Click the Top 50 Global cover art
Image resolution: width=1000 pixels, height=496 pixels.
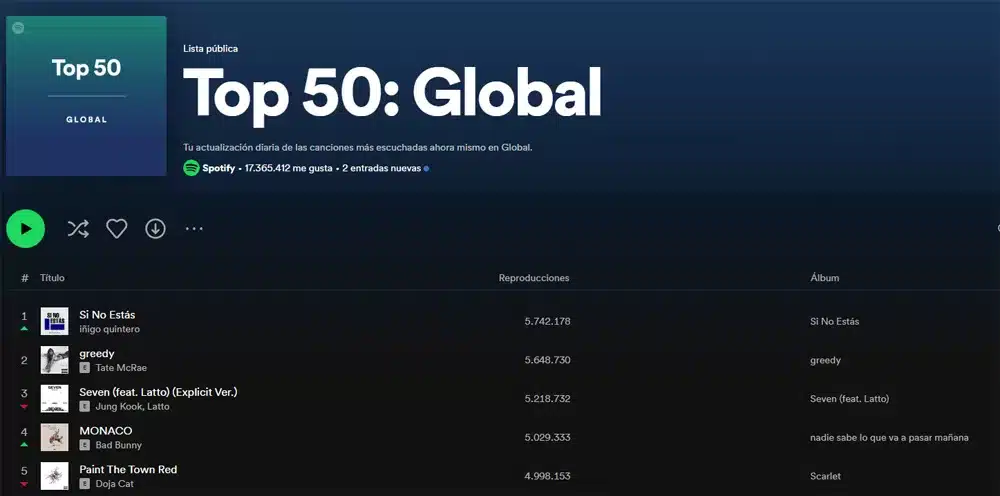[87, 96]
